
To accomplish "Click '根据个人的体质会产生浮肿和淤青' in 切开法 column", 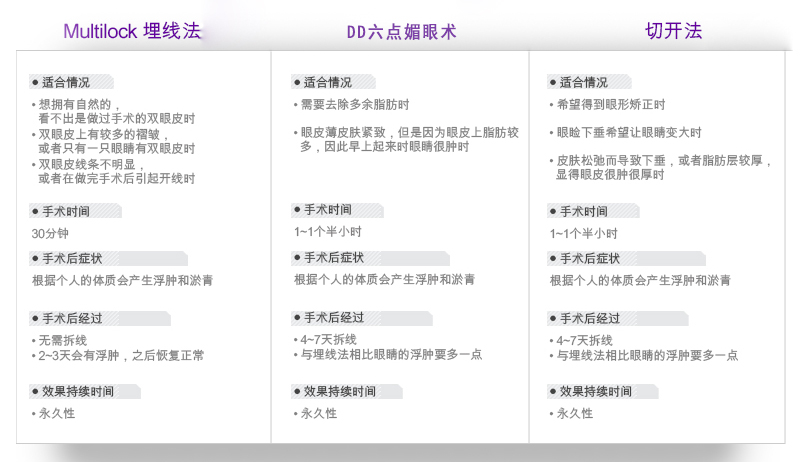I will click(640, 281).
